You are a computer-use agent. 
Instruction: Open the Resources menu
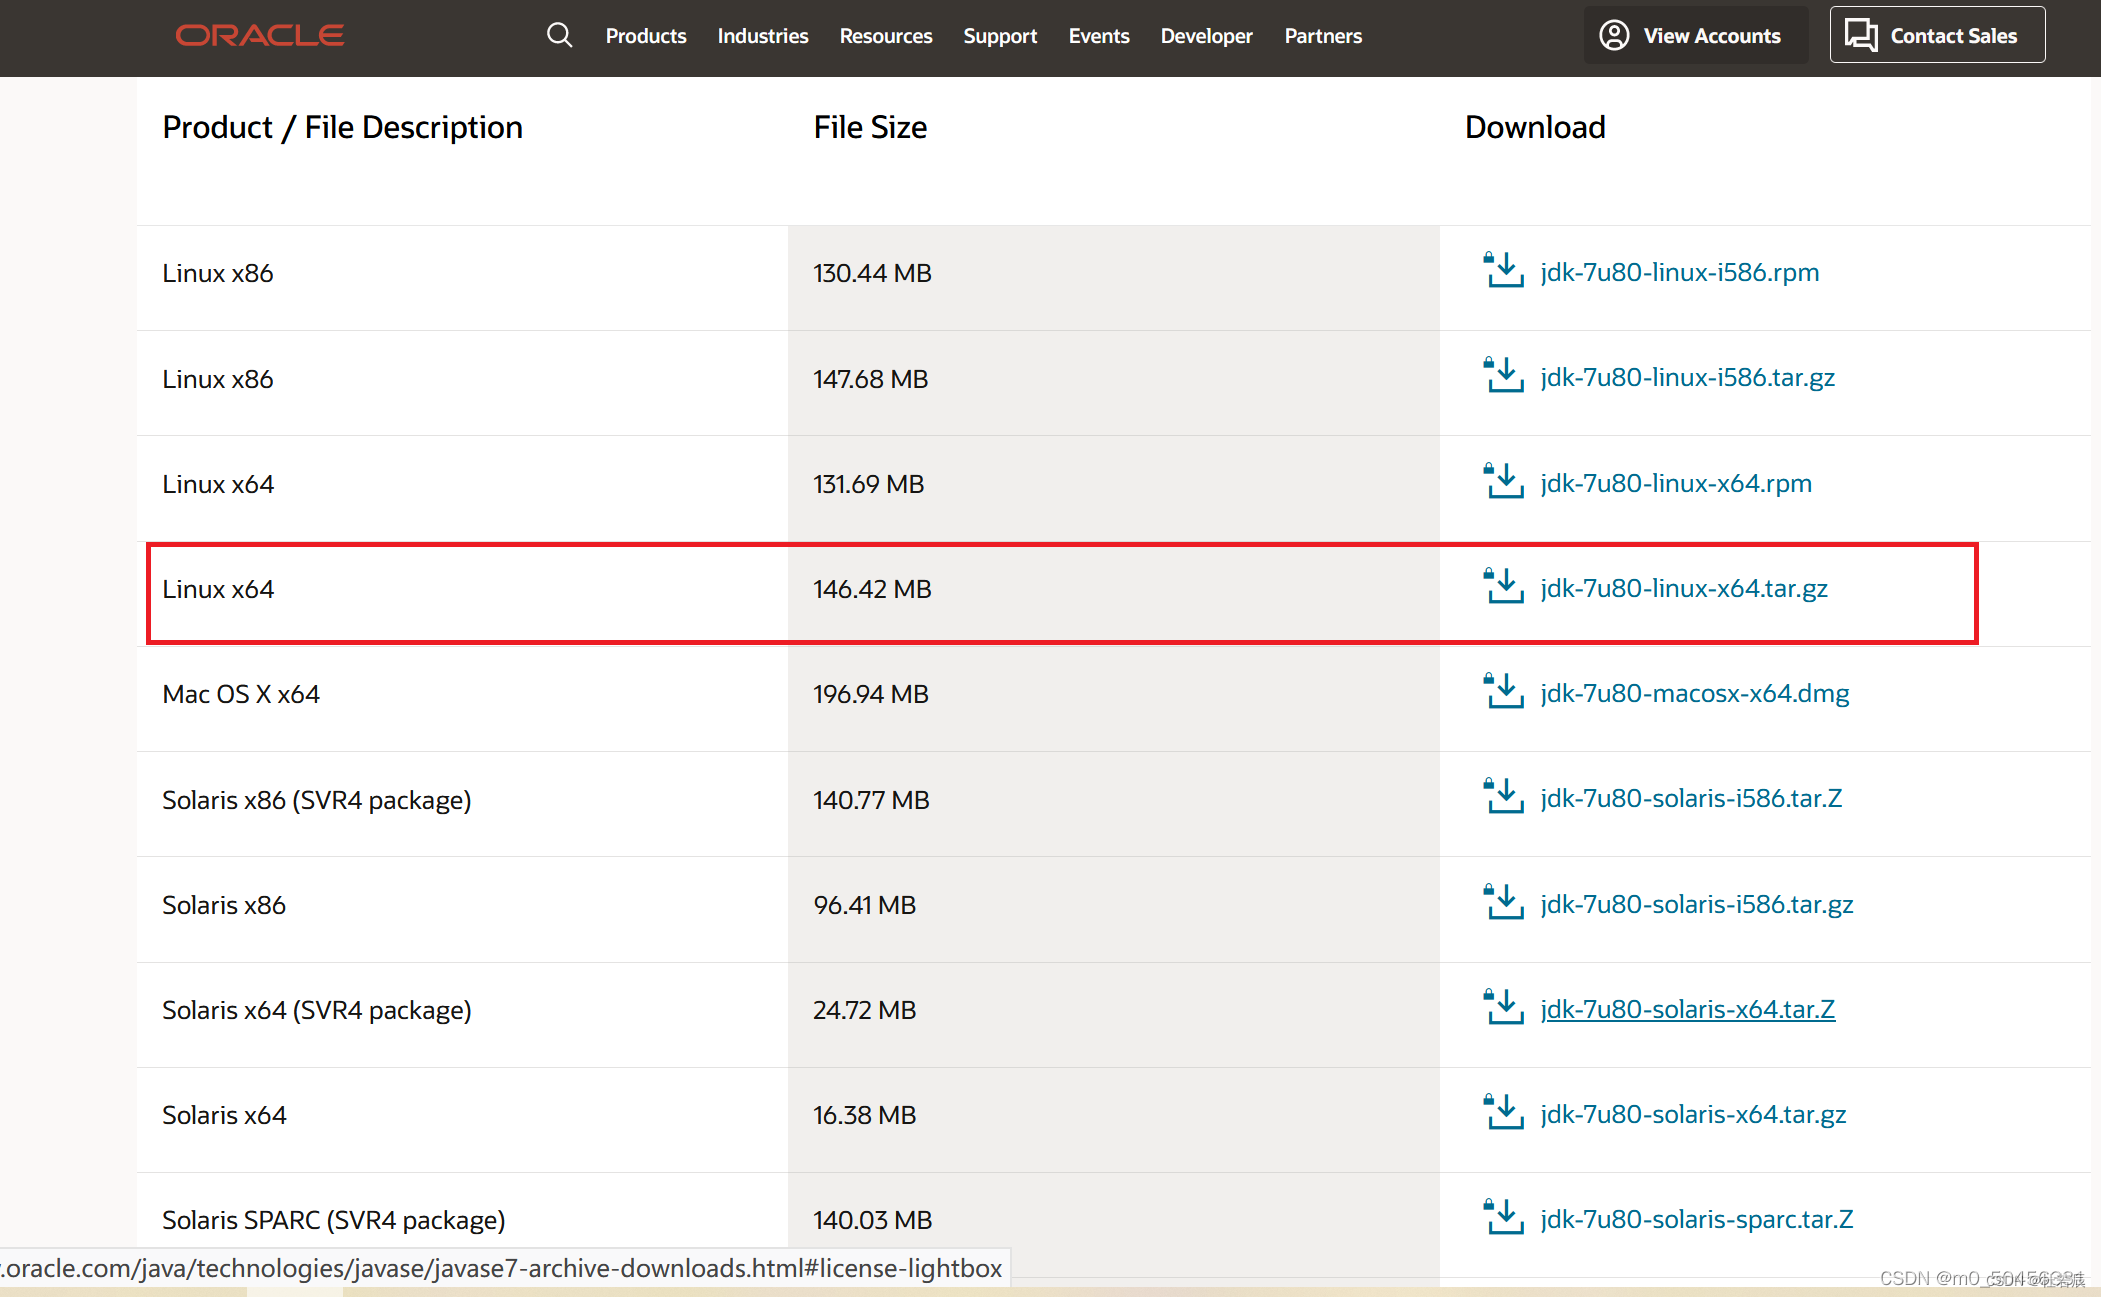pyautogui.click(x=886, y=36)
